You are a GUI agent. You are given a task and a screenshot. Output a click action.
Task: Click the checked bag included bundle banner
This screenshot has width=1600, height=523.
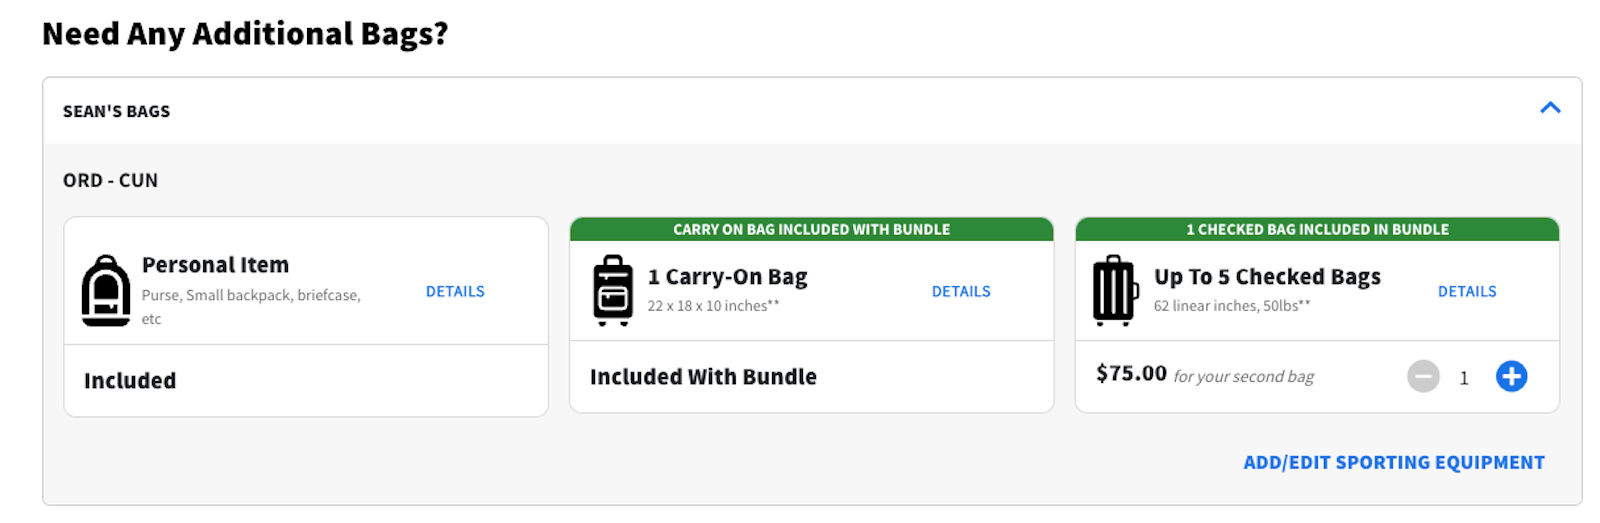(1317, 230)
